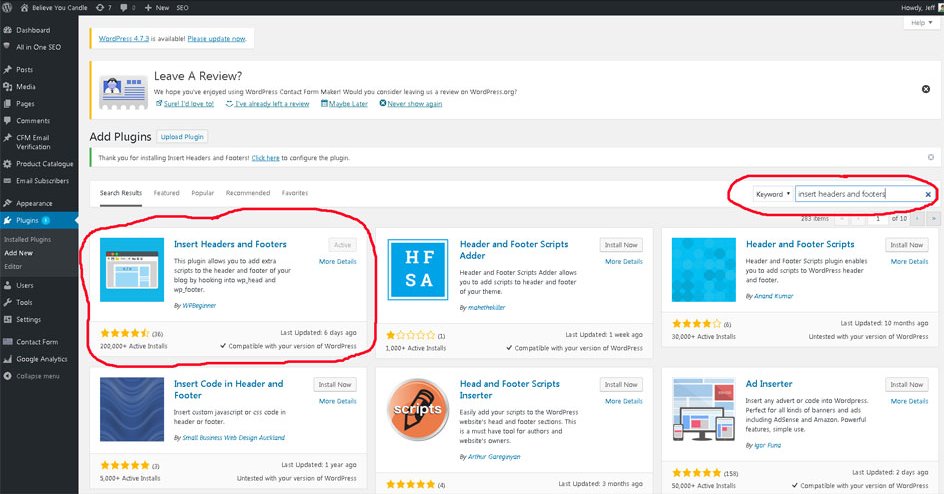Screen dimensions: 944x494
Task: Open the New content menu in admin bar
Action: click(157, 8)
